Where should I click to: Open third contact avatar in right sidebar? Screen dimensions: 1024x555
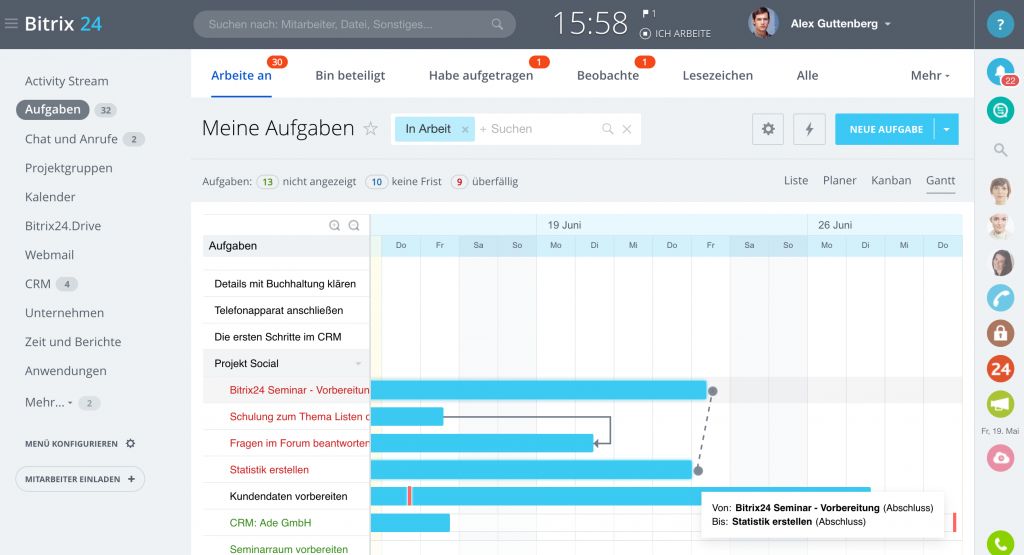tap(1000, 262)
